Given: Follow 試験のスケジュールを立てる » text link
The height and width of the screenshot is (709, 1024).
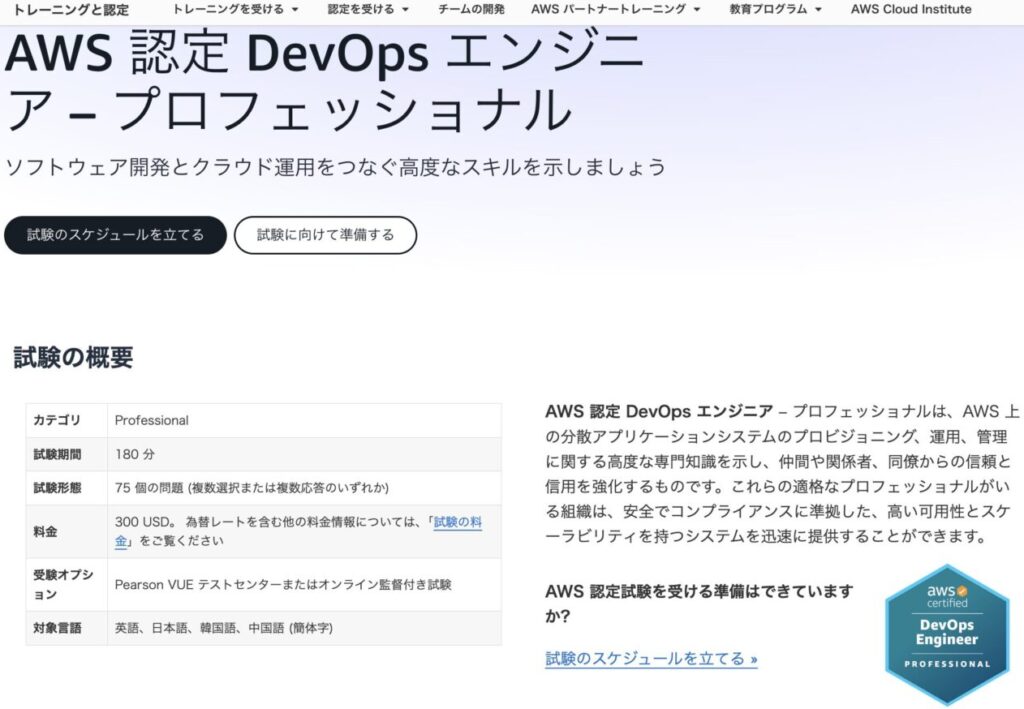Looking at the screenshot, I should (x=651, y=659).
